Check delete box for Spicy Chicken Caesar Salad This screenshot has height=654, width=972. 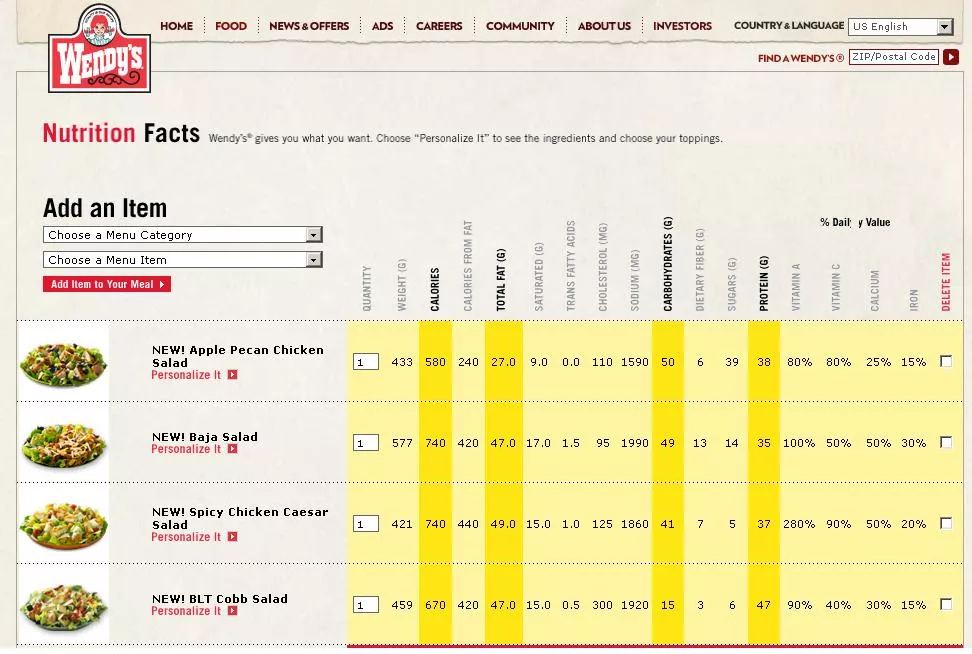point(946,523)
